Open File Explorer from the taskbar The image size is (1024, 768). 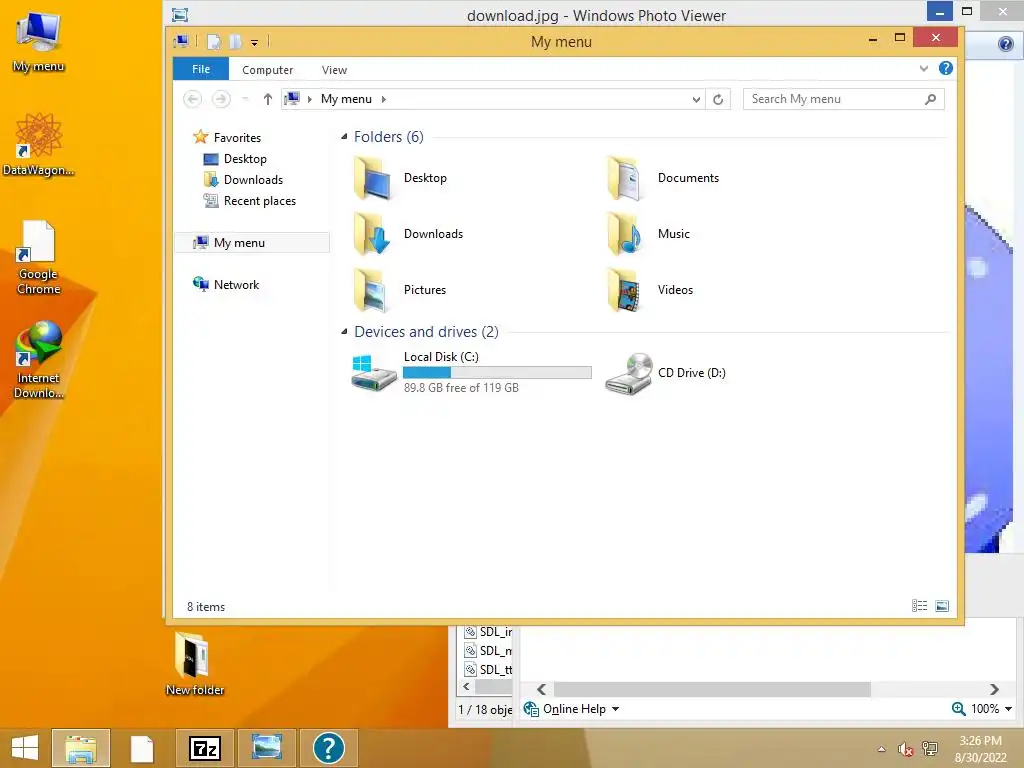click(81, 748)
